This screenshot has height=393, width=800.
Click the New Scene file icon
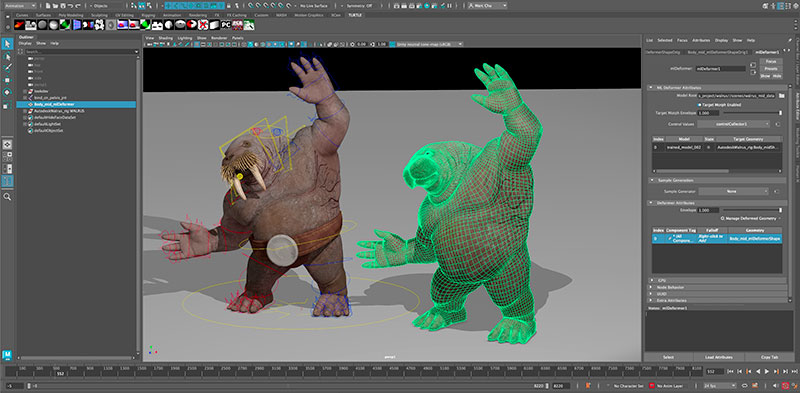pos(47,6)
